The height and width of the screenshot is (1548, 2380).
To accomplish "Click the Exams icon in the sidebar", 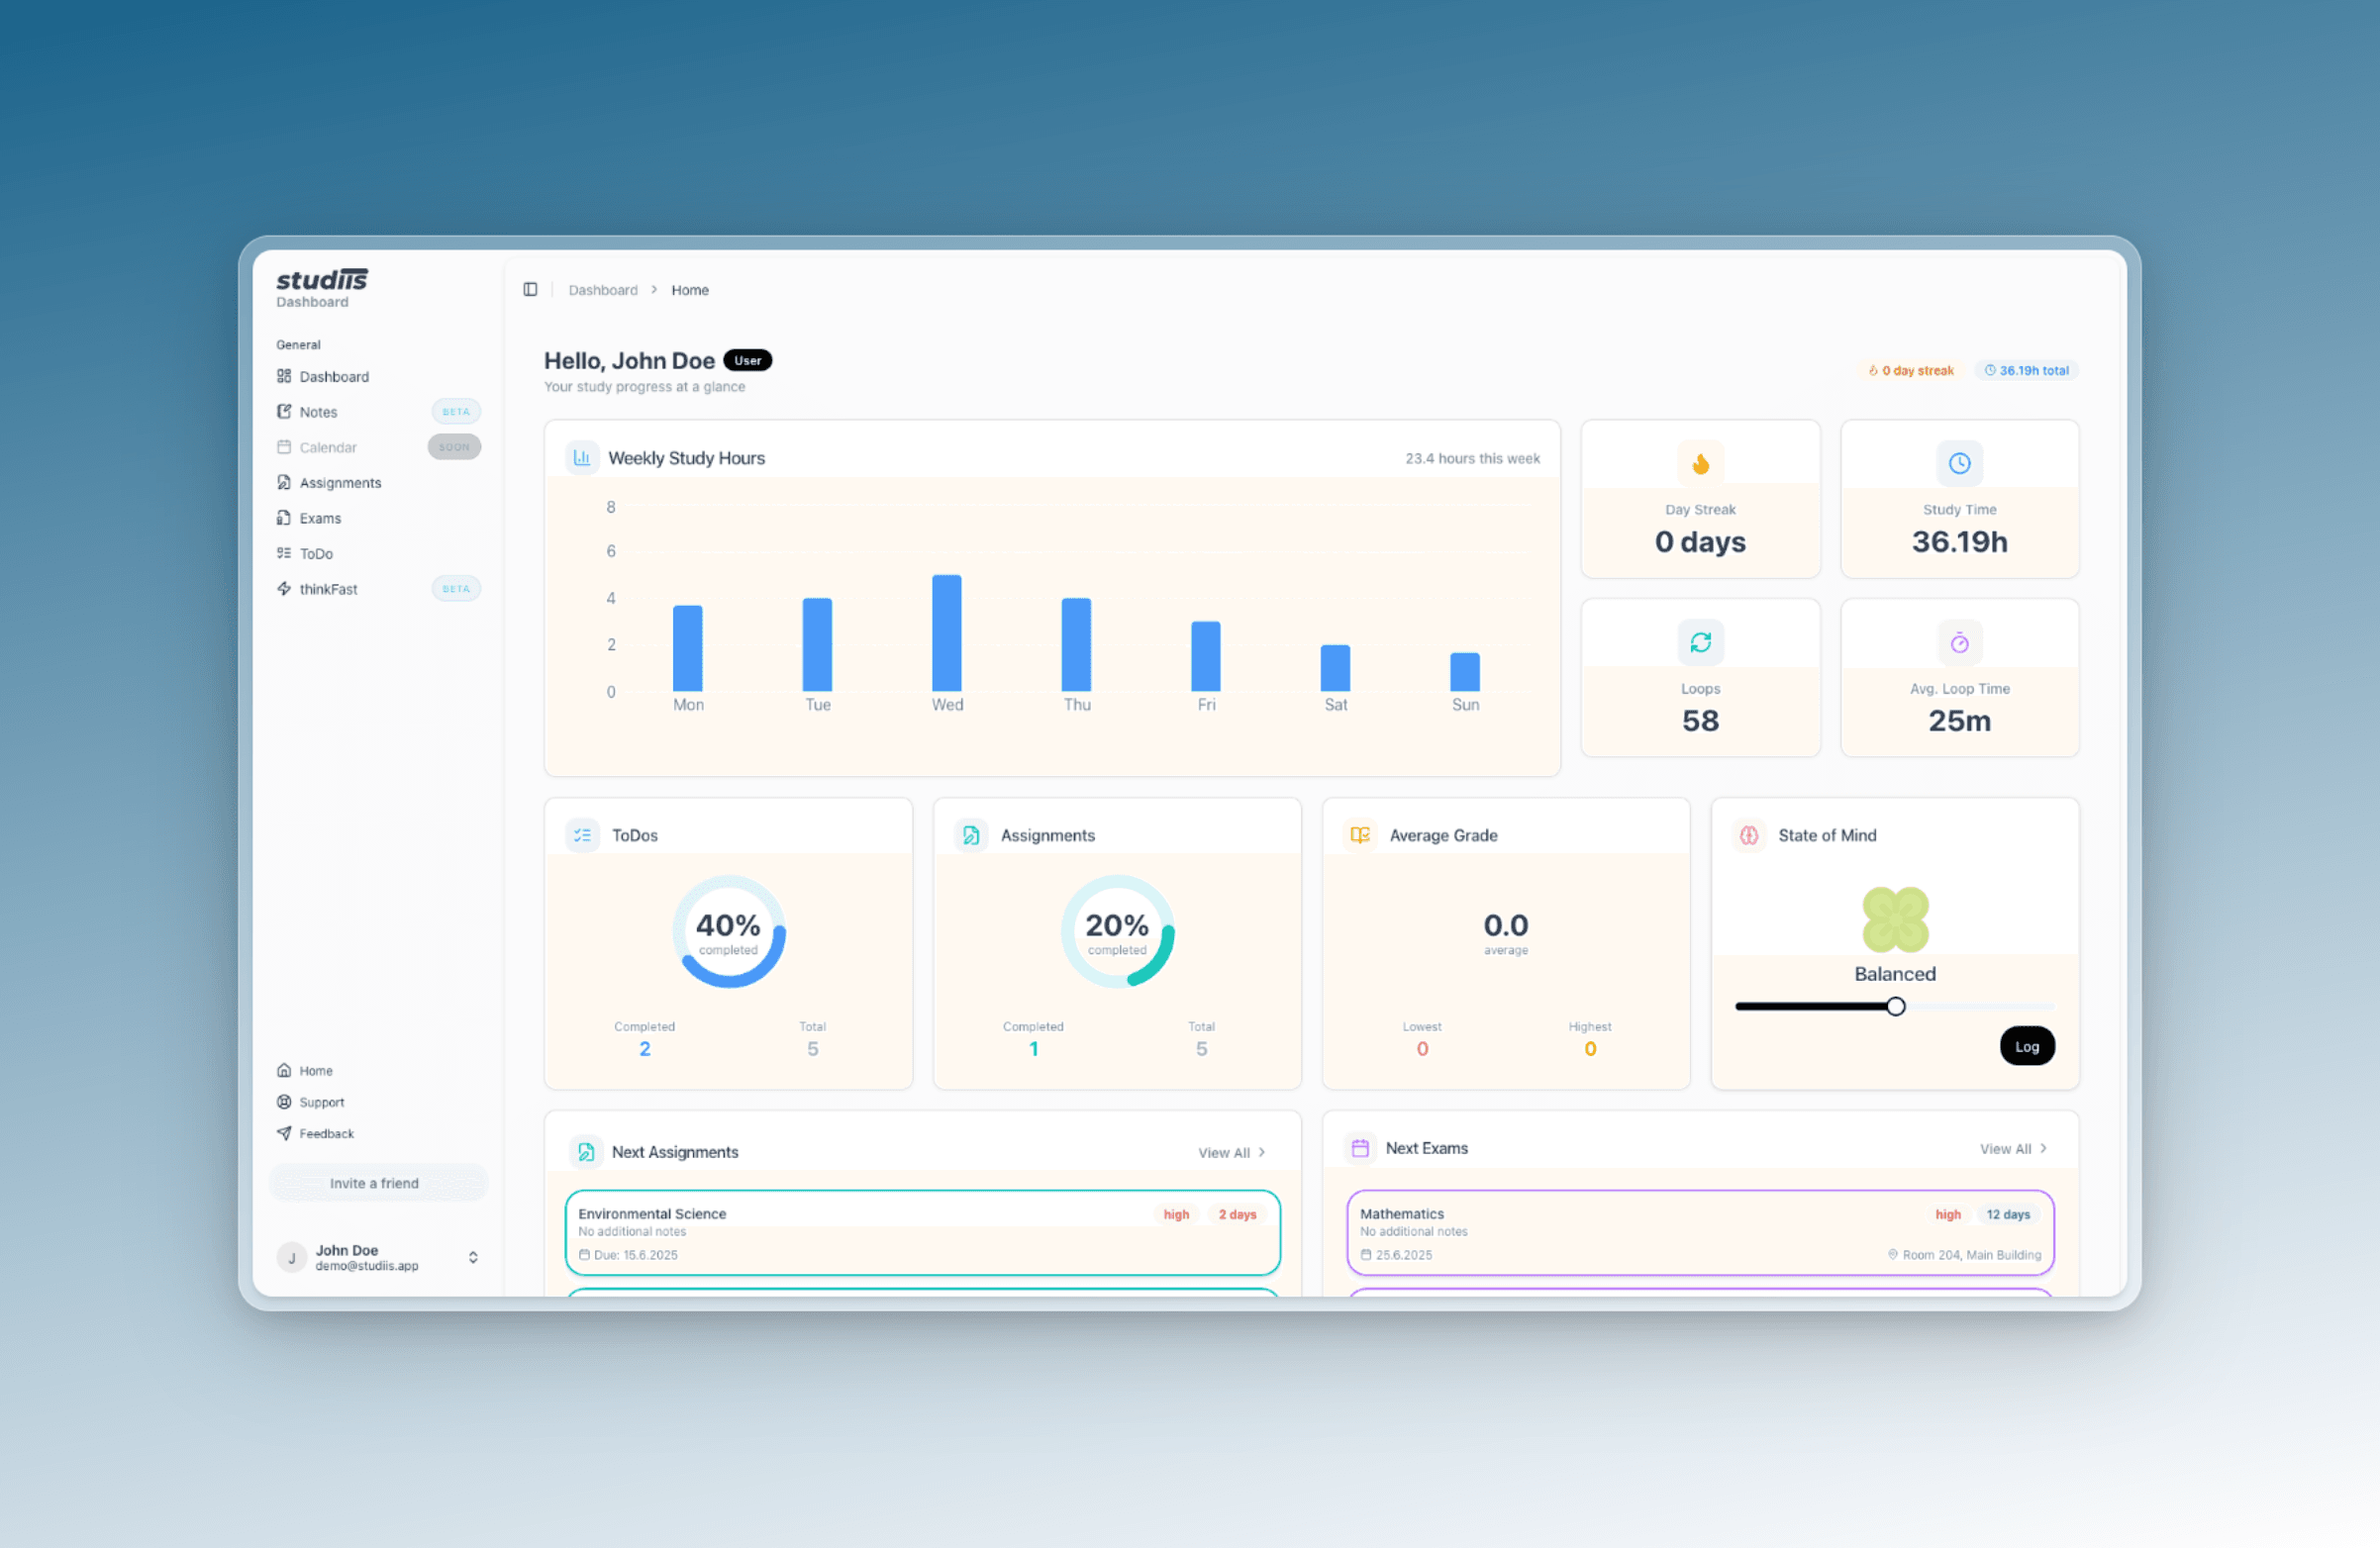I will coord(285,518).
